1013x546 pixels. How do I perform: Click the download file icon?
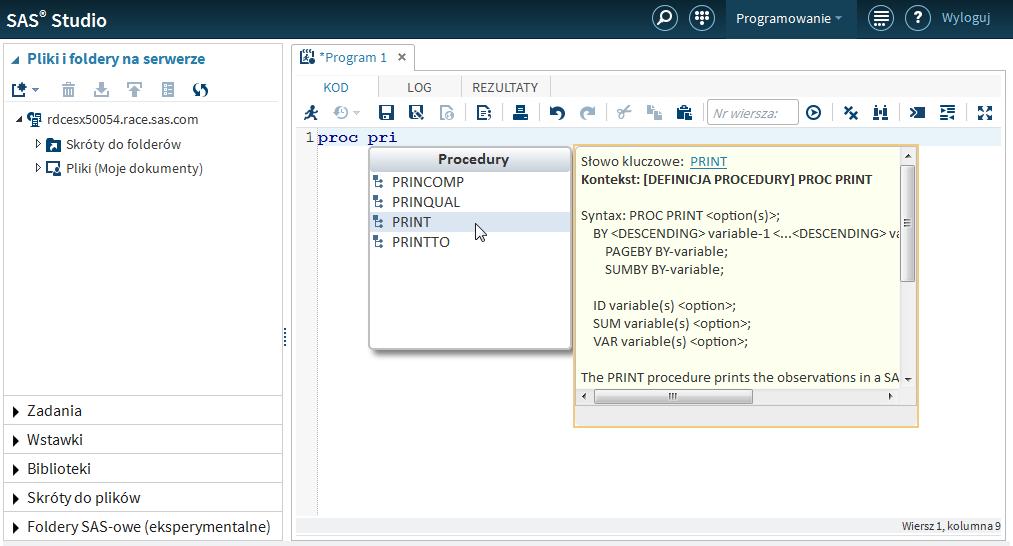tap(101, 90)
